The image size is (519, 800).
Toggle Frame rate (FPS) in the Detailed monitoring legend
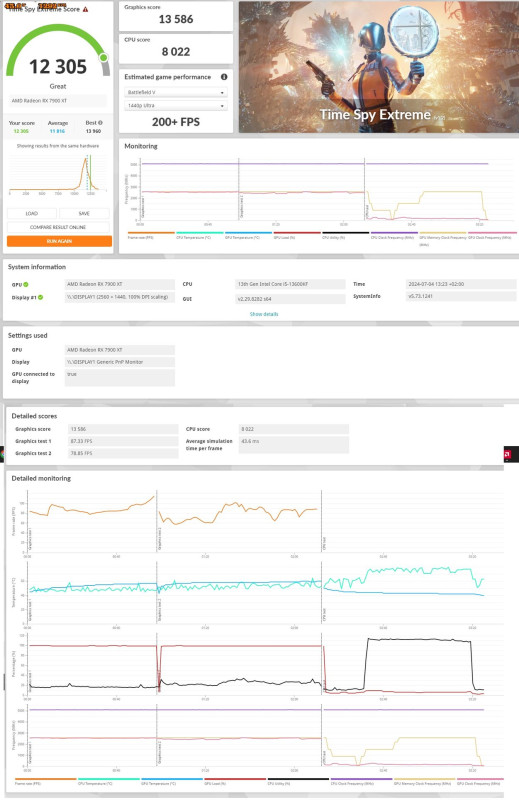coord(45,782)
